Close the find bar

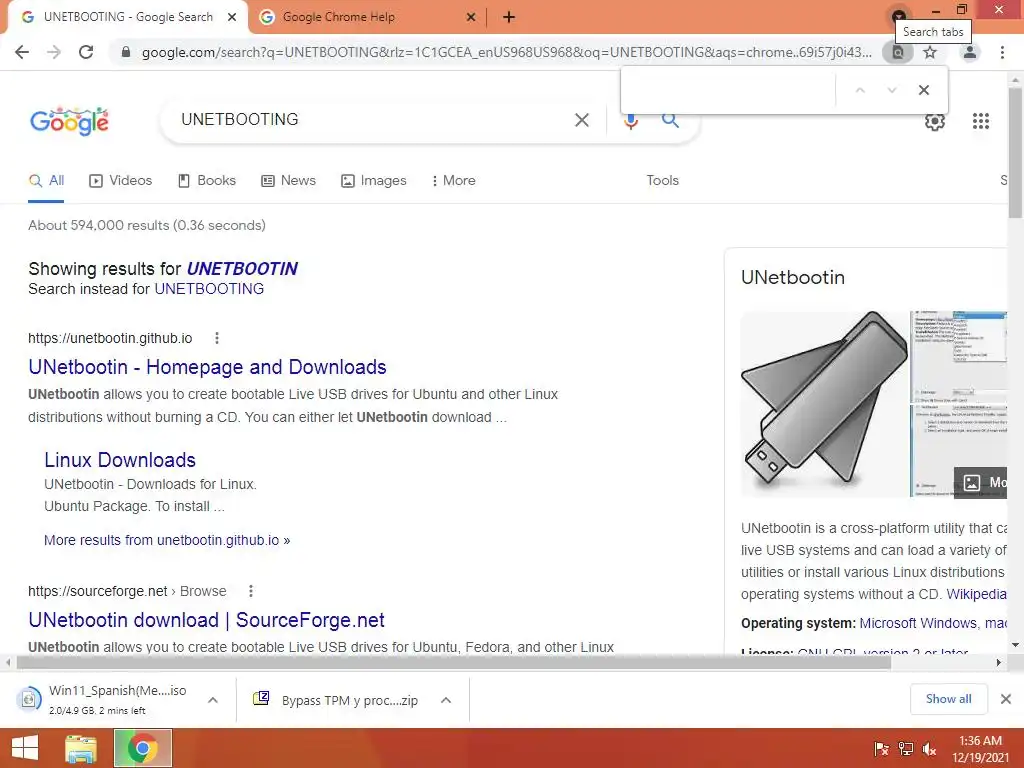pos(923,90)
